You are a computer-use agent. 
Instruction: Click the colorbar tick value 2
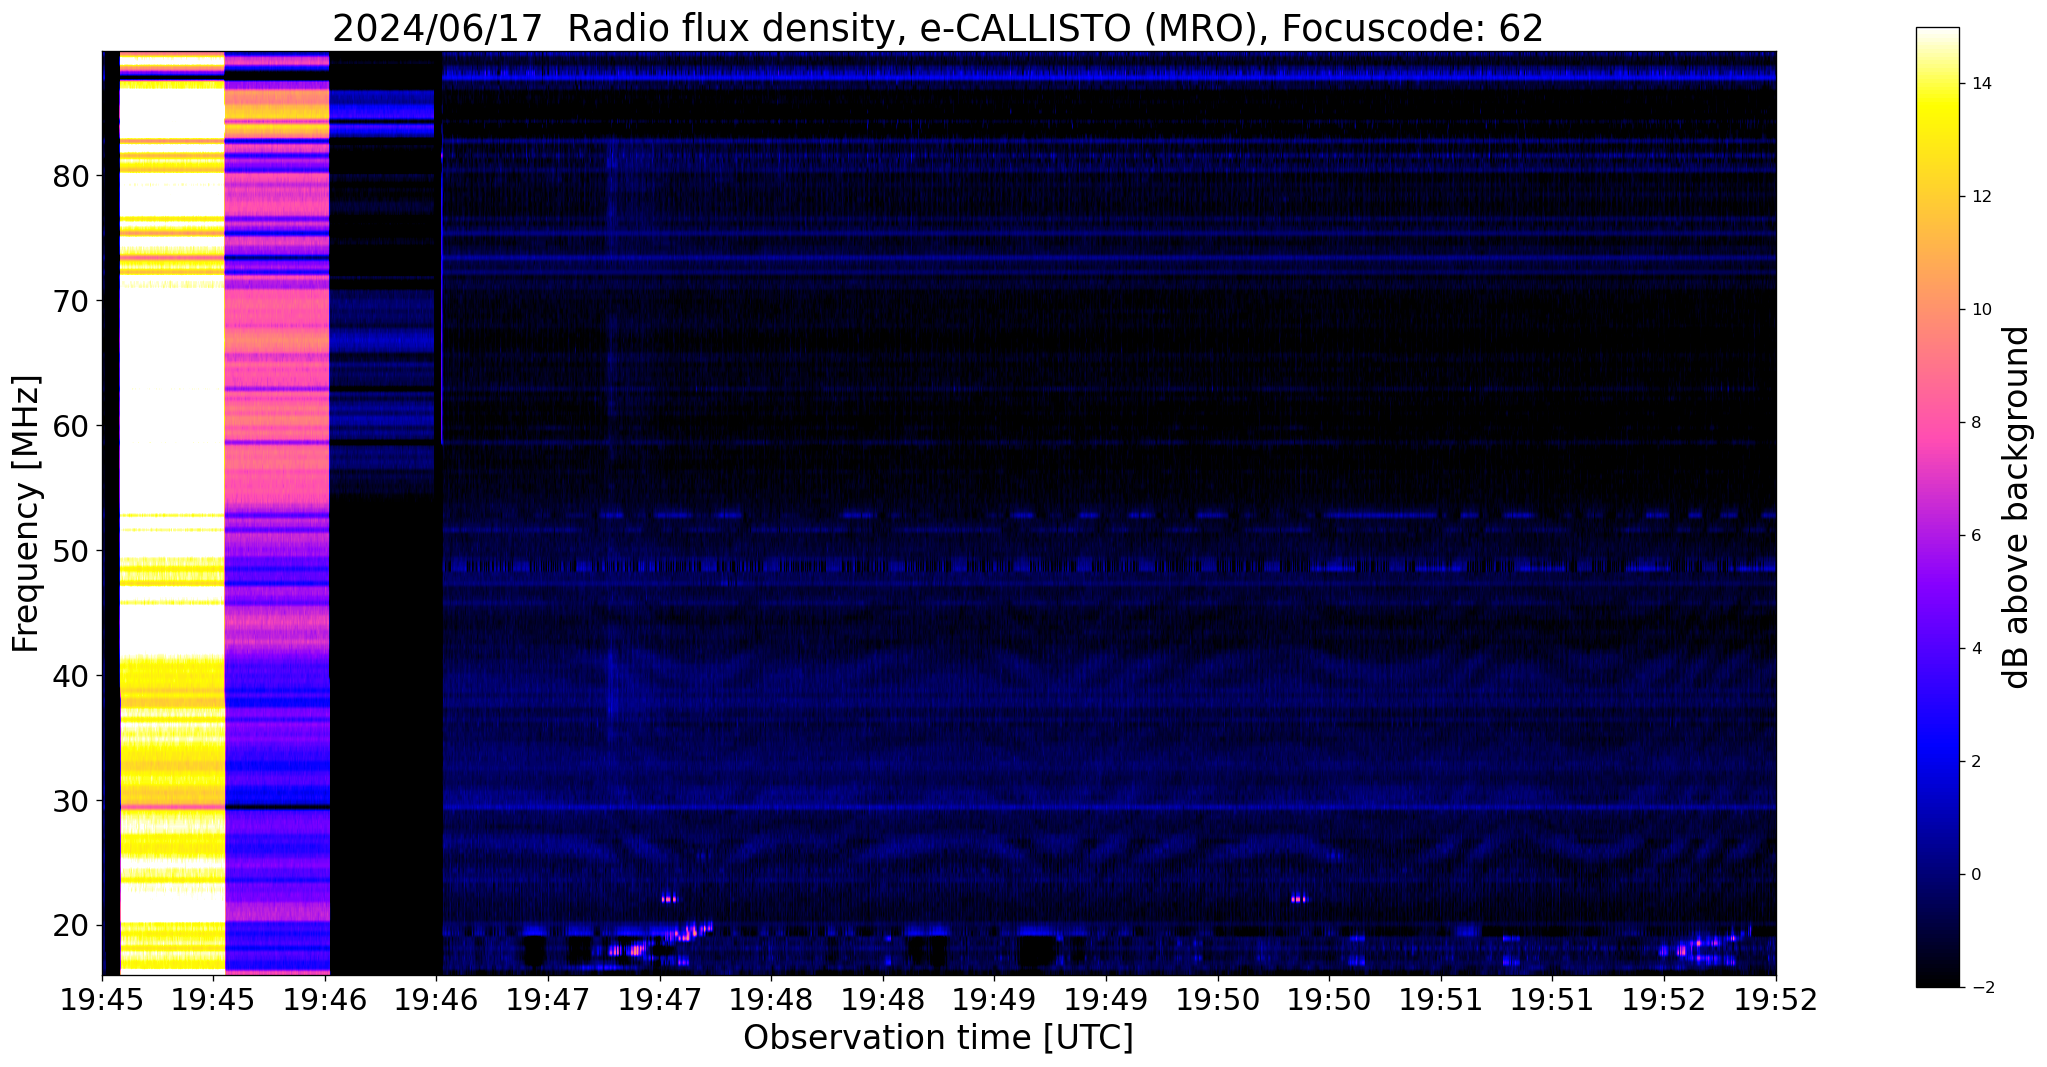tap(1975, 762)
